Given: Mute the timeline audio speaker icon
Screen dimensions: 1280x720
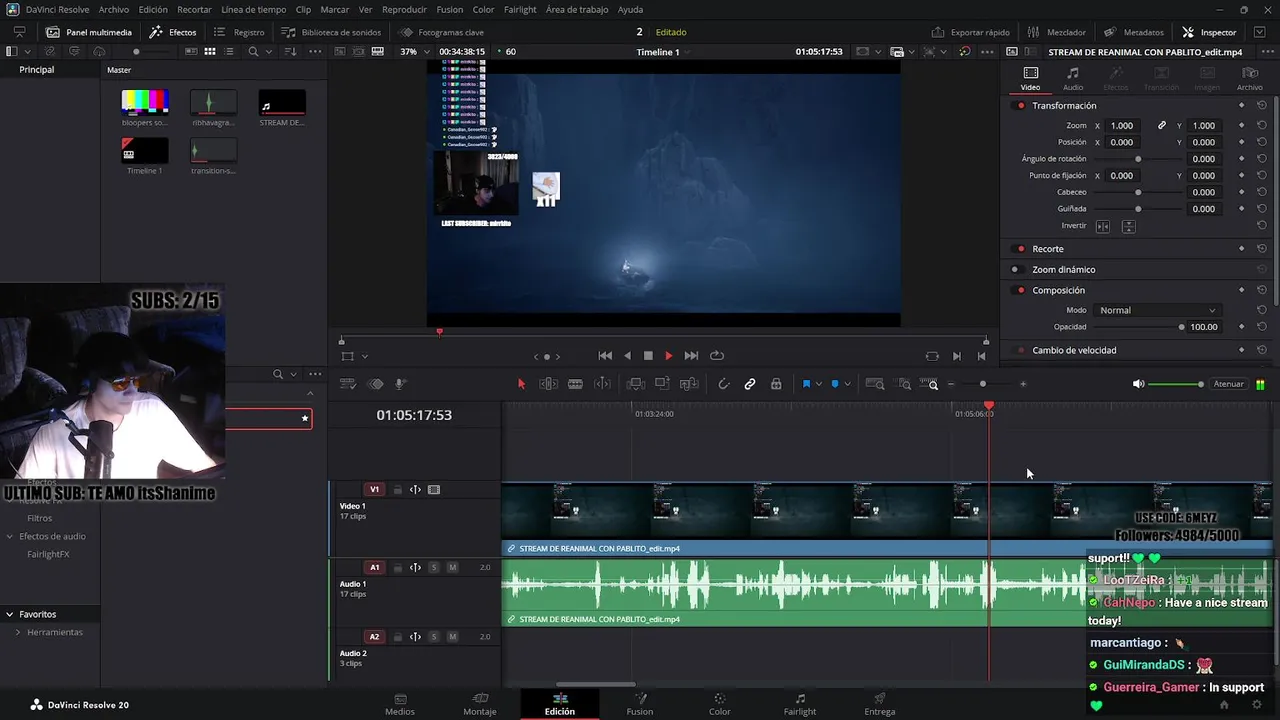Looking at the screenshot, I should 1138,384.
